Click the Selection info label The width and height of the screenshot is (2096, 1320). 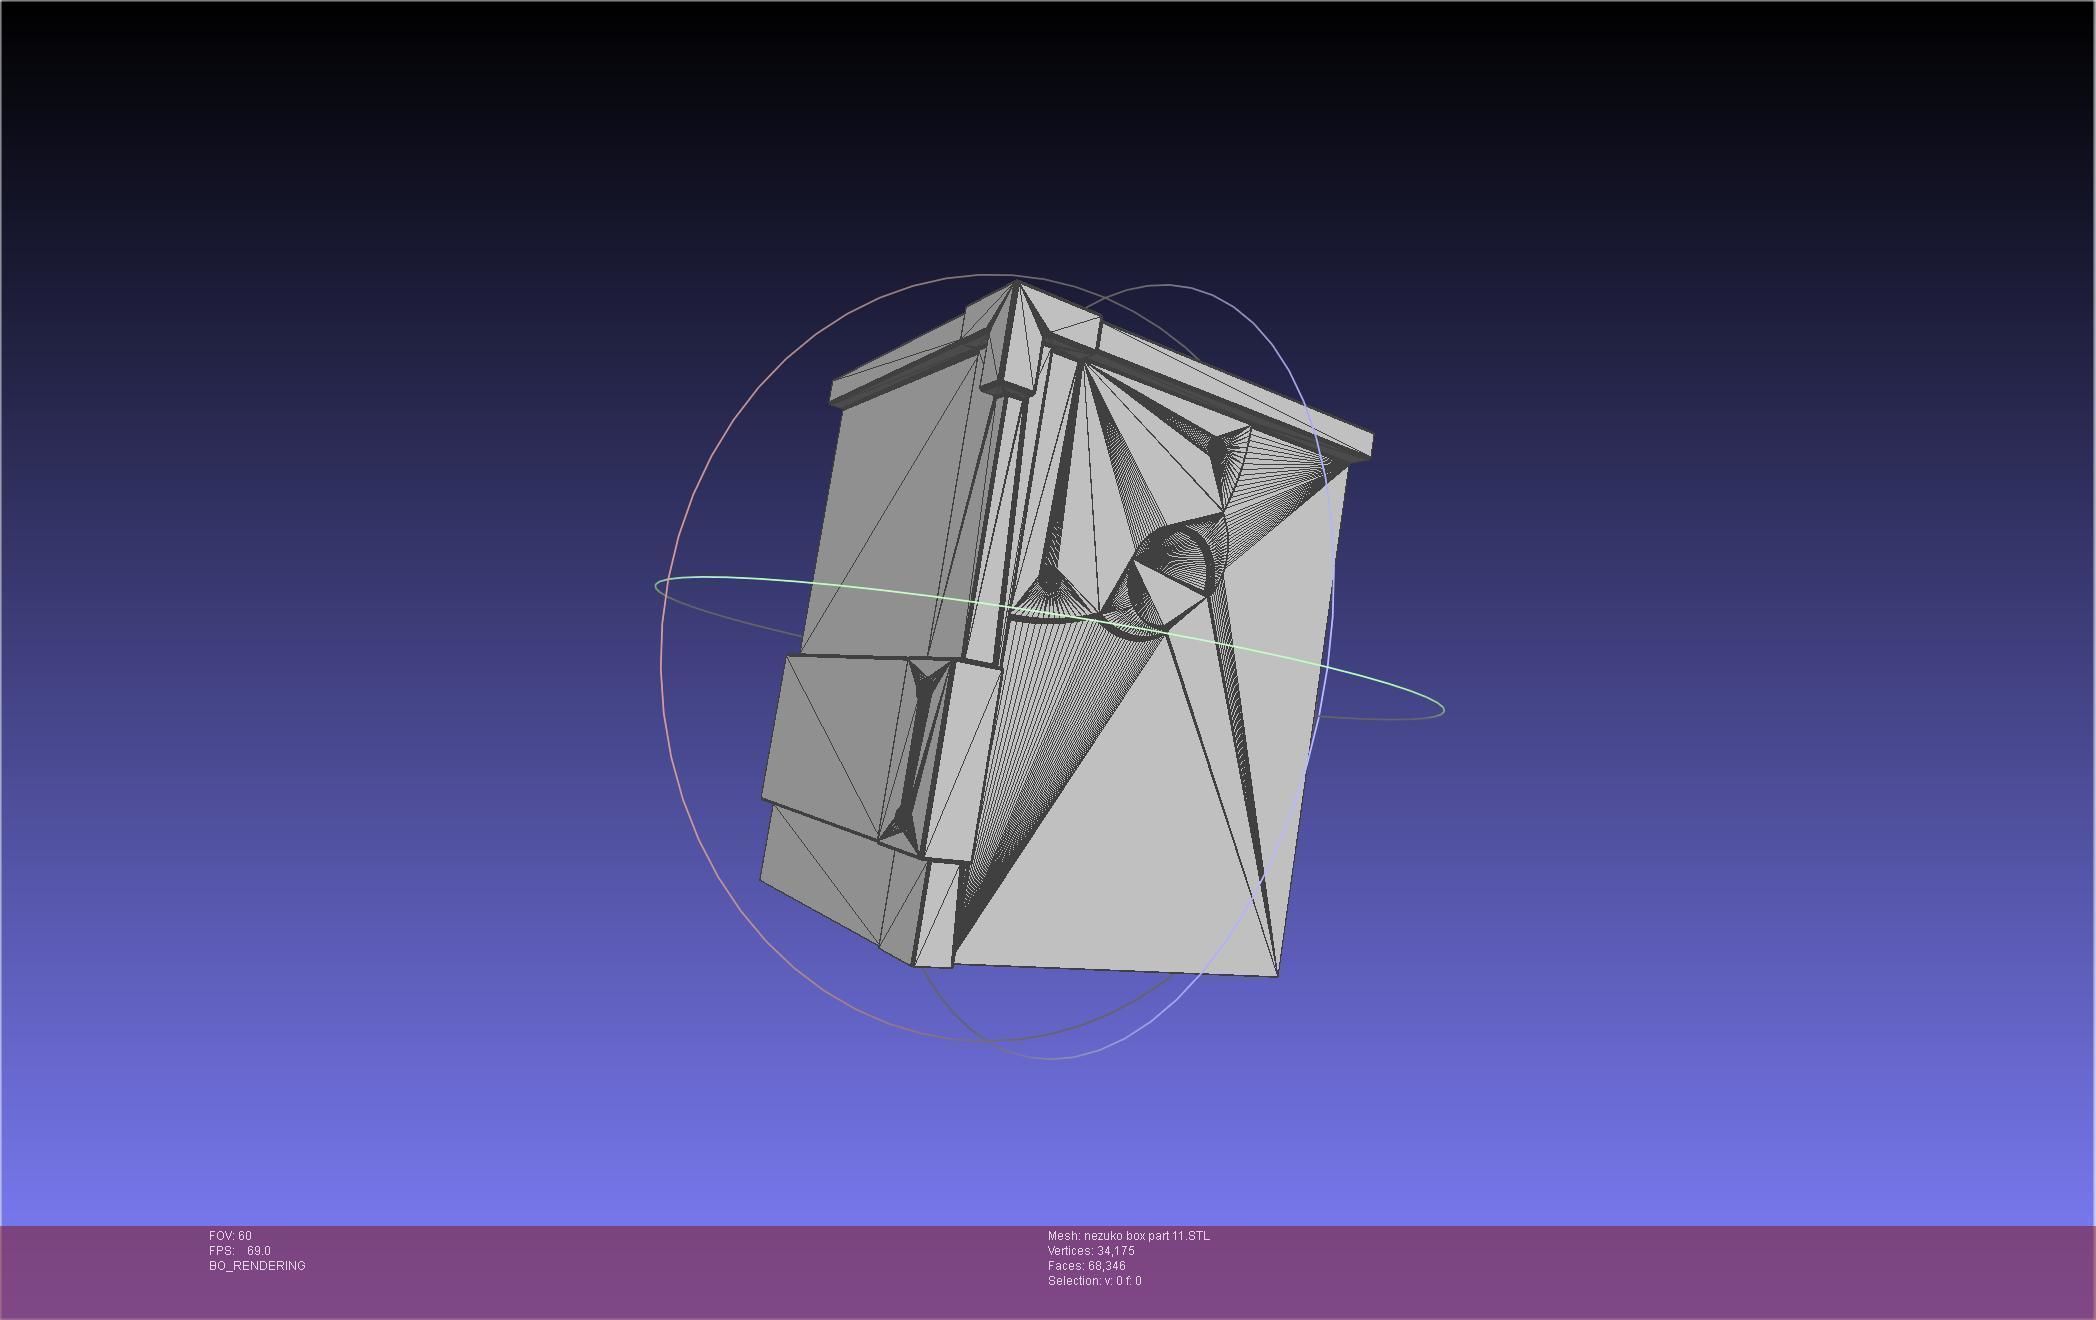(1094, 1281)
